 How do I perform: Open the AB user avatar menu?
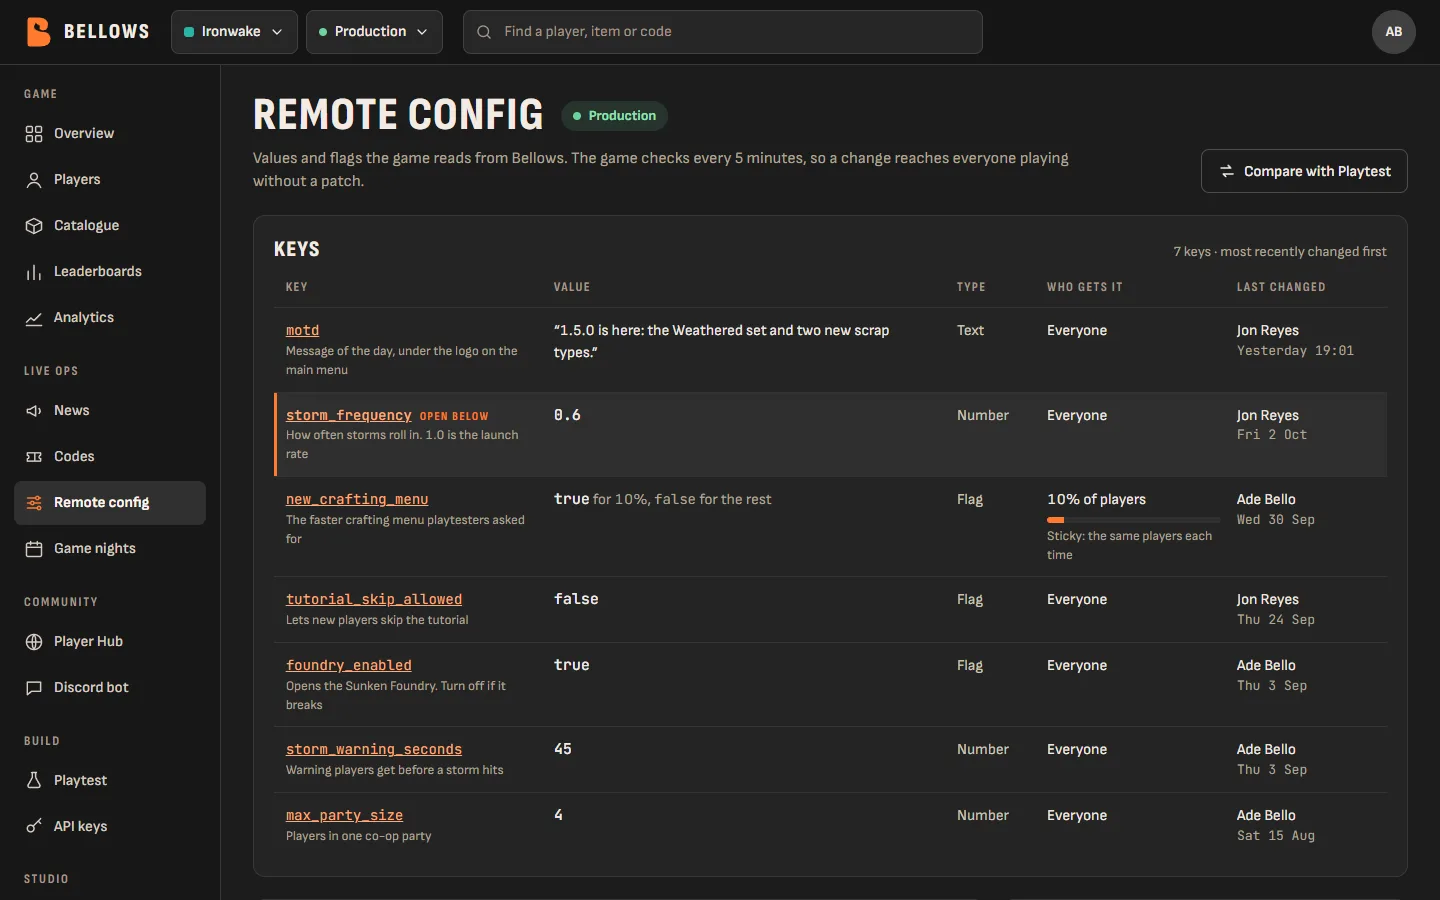(1394, 32)
